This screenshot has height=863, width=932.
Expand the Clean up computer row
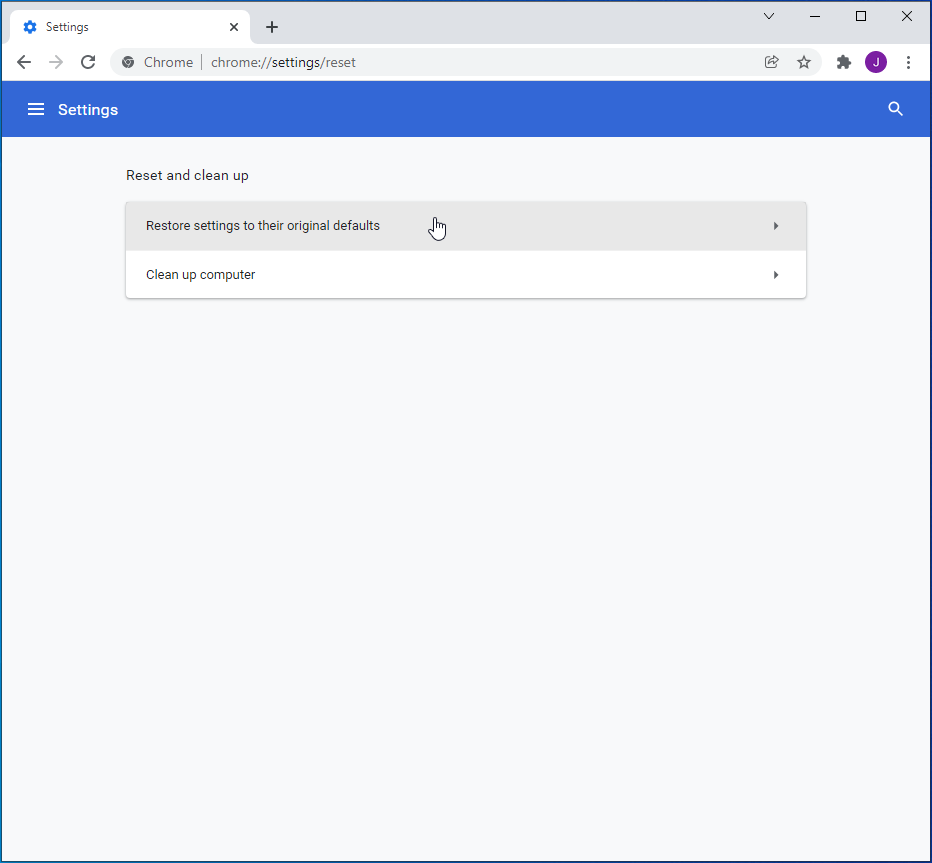[776, 274]
